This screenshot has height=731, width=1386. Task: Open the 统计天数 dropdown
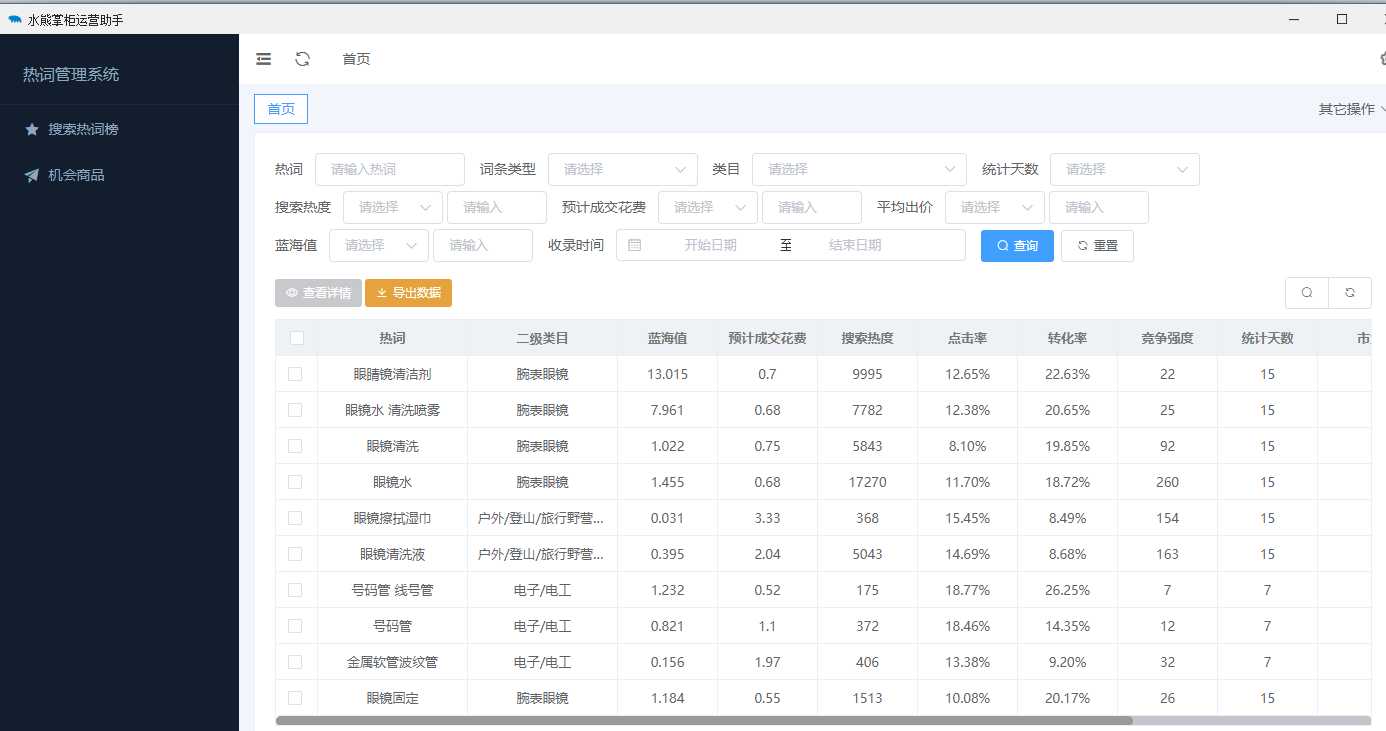pyautogui.click(x=1124, y=169)
